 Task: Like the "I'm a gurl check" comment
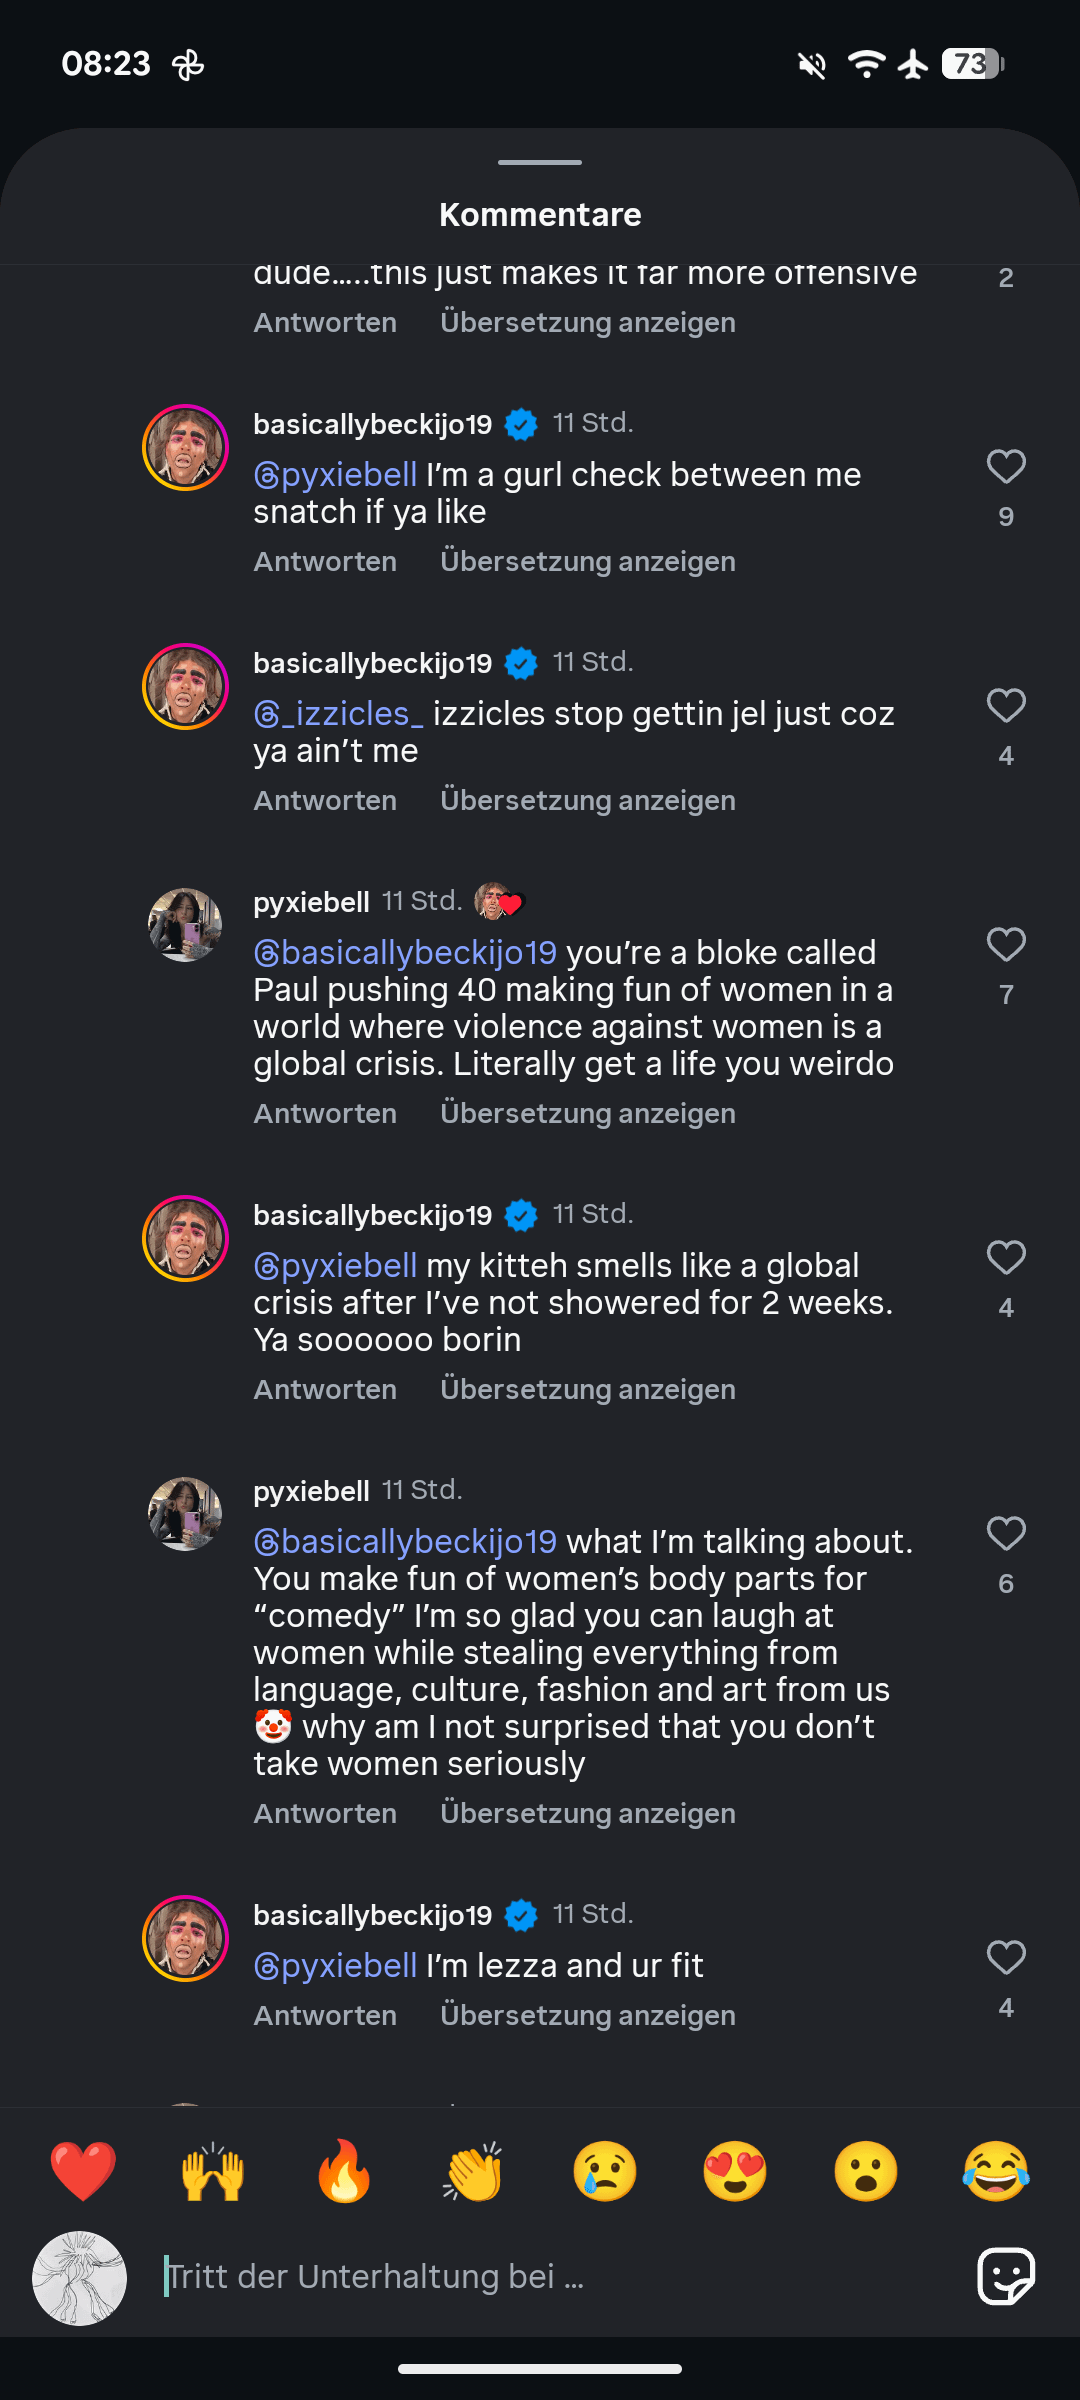pyautogui.click(x=1006, y=467)
